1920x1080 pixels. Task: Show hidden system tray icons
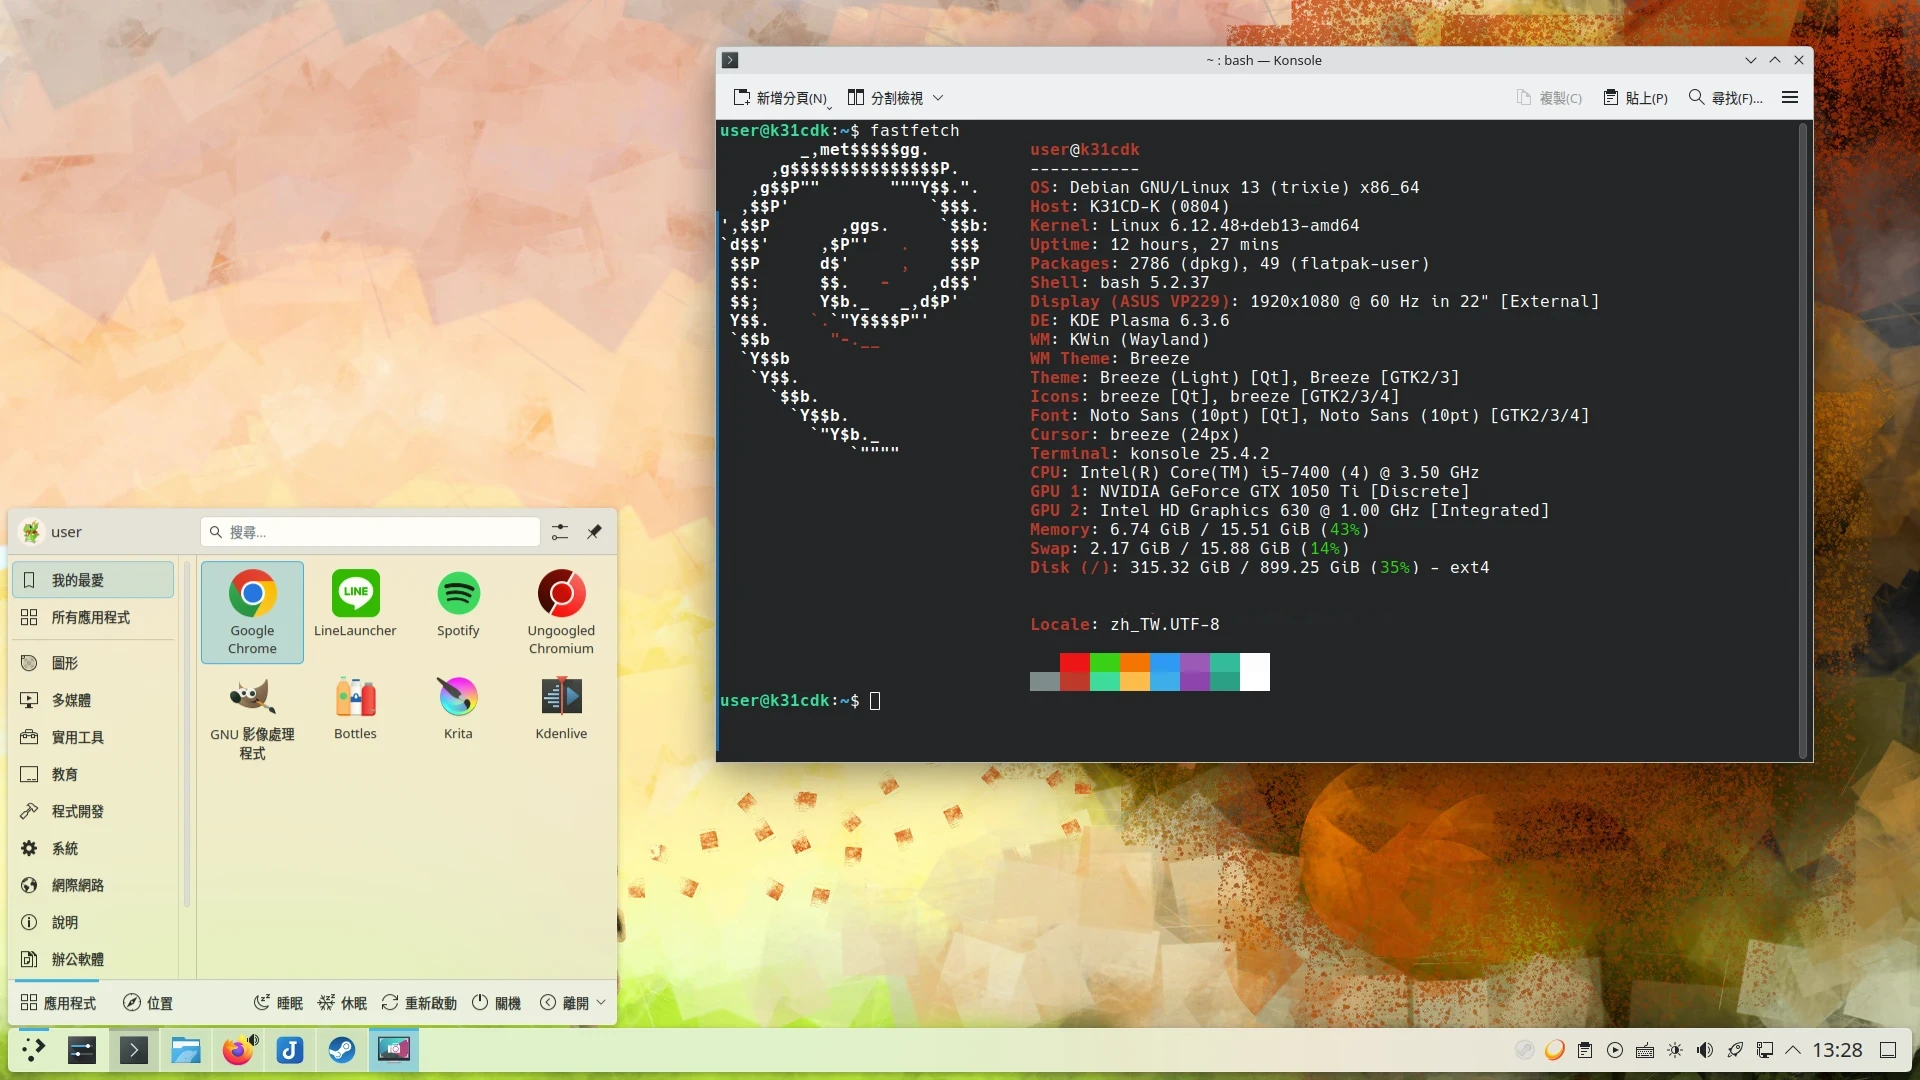point(1793,1050)
